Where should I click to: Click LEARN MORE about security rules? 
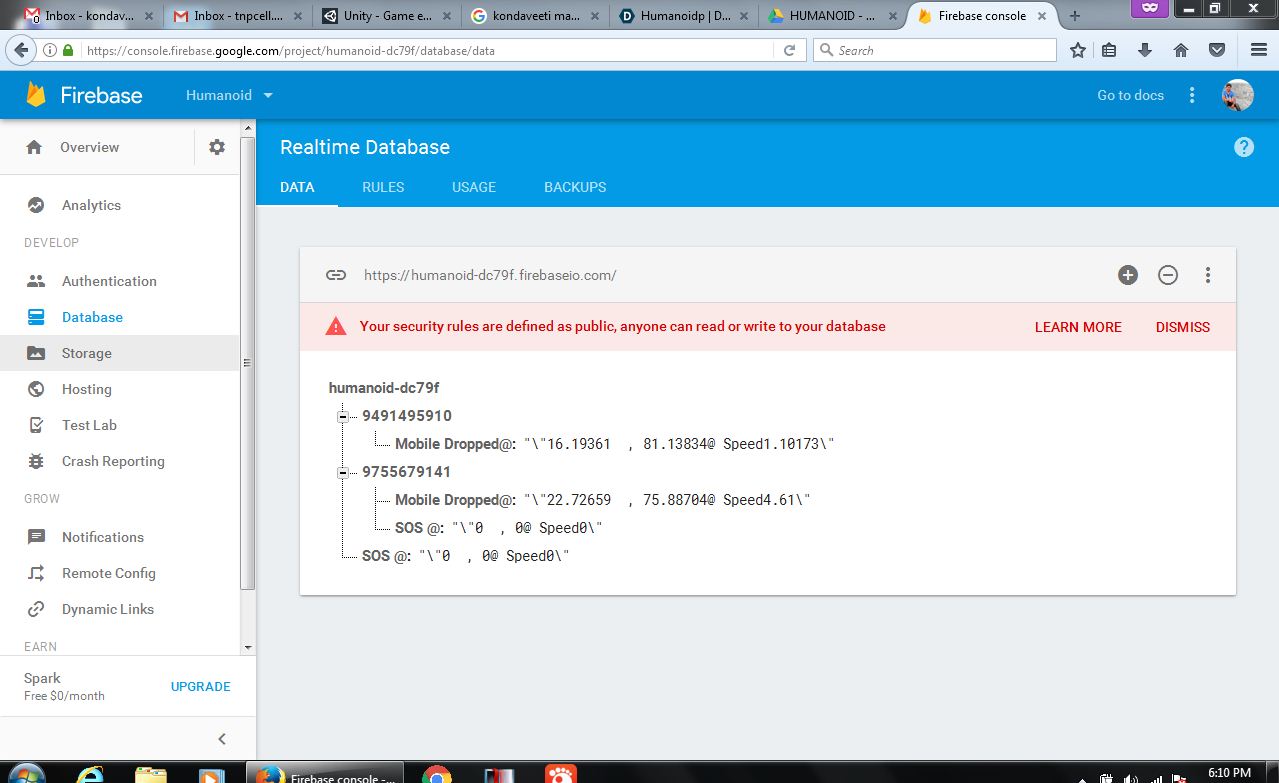(1078, 327)
